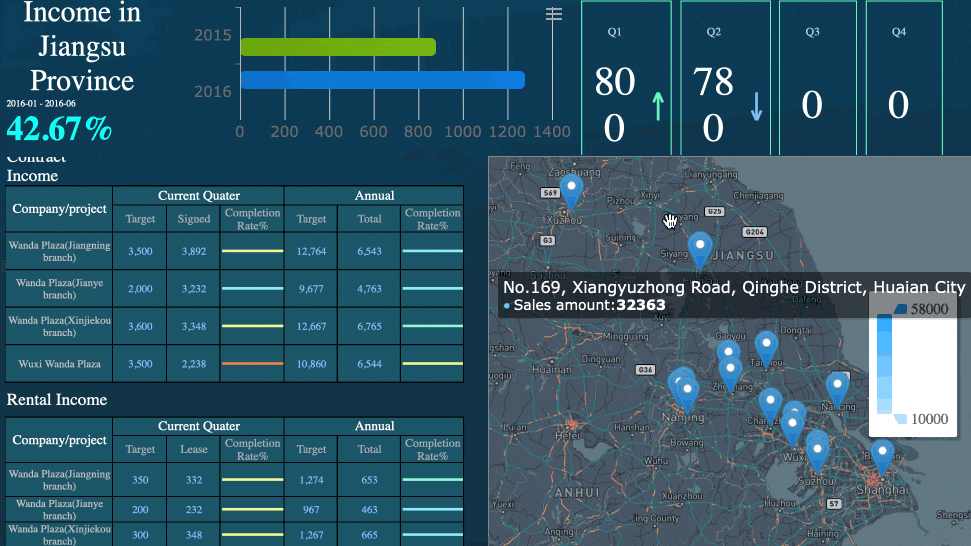Click the 2015 green bar

(x=338, y=47)
